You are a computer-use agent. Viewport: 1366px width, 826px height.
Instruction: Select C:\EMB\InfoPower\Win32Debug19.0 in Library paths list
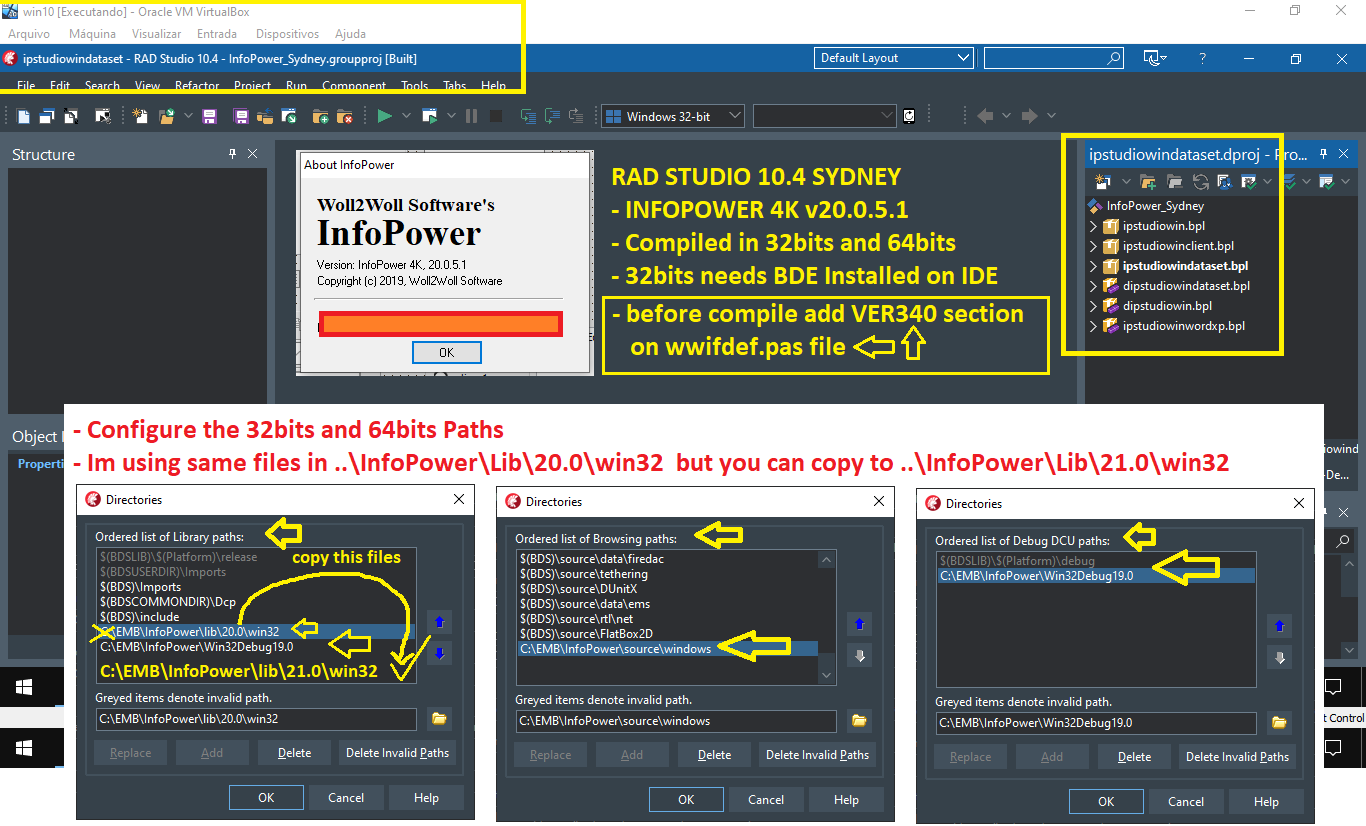197,647
